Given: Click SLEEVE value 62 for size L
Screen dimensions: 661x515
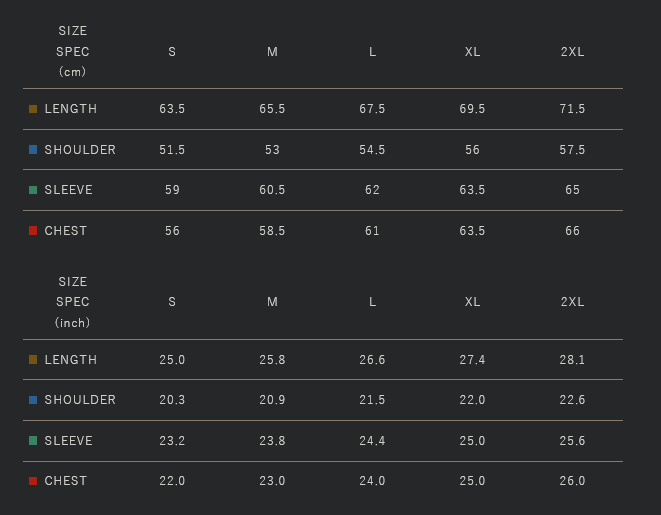Looking at the screenshot, I should coord(372,190).
